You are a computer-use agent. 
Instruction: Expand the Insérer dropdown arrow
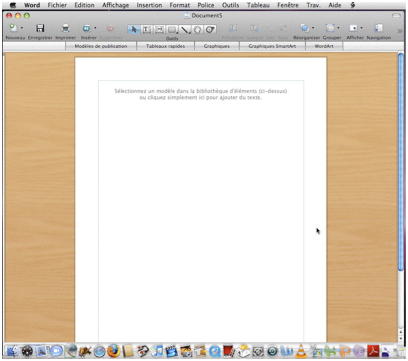click(x=95, y=28)
